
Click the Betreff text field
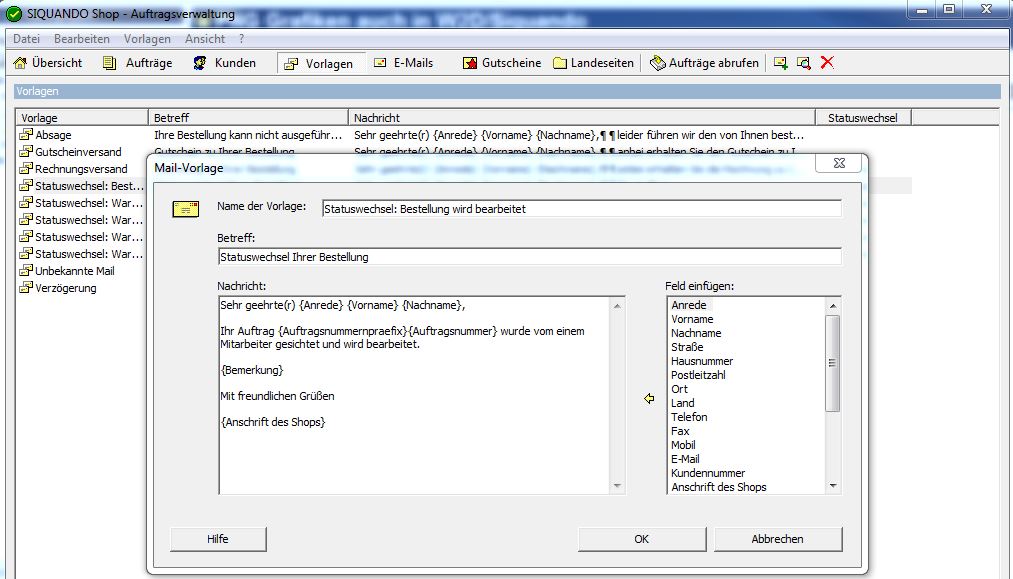point(529,257)
